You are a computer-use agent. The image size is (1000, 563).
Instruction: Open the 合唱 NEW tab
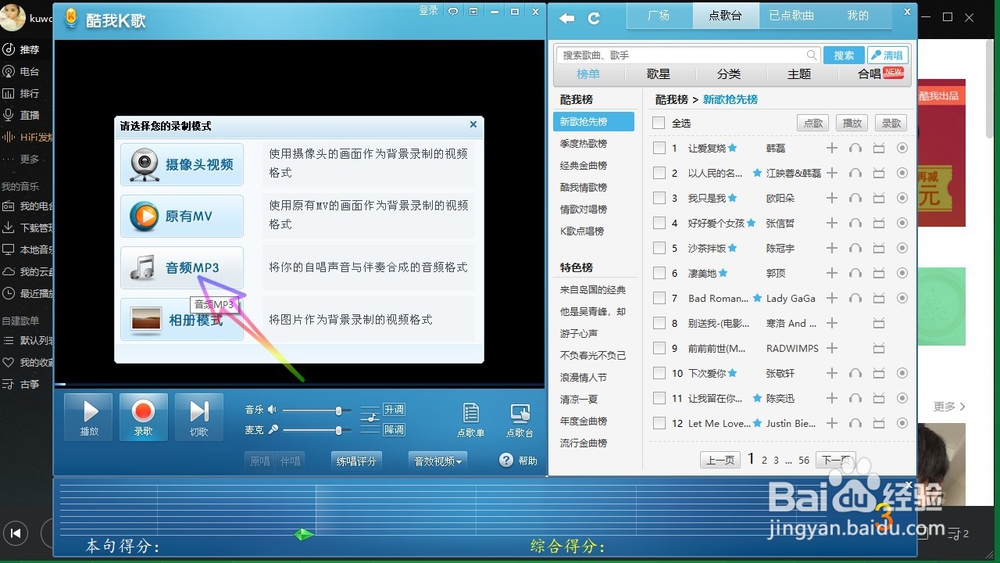tap(880, 74)
